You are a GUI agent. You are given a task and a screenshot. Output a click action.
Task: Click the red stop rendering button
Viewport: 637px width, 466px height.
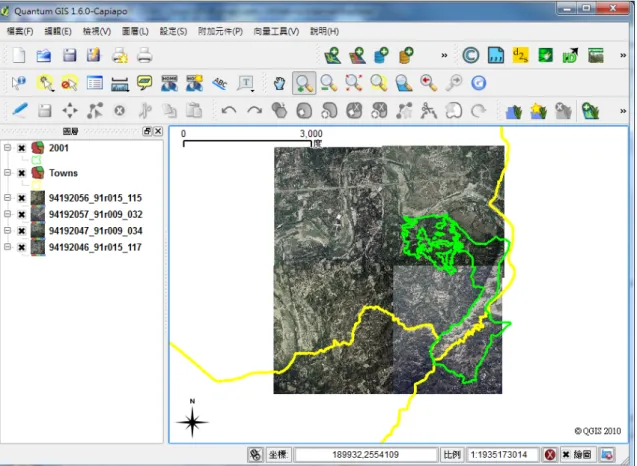(x=550, y=454)
